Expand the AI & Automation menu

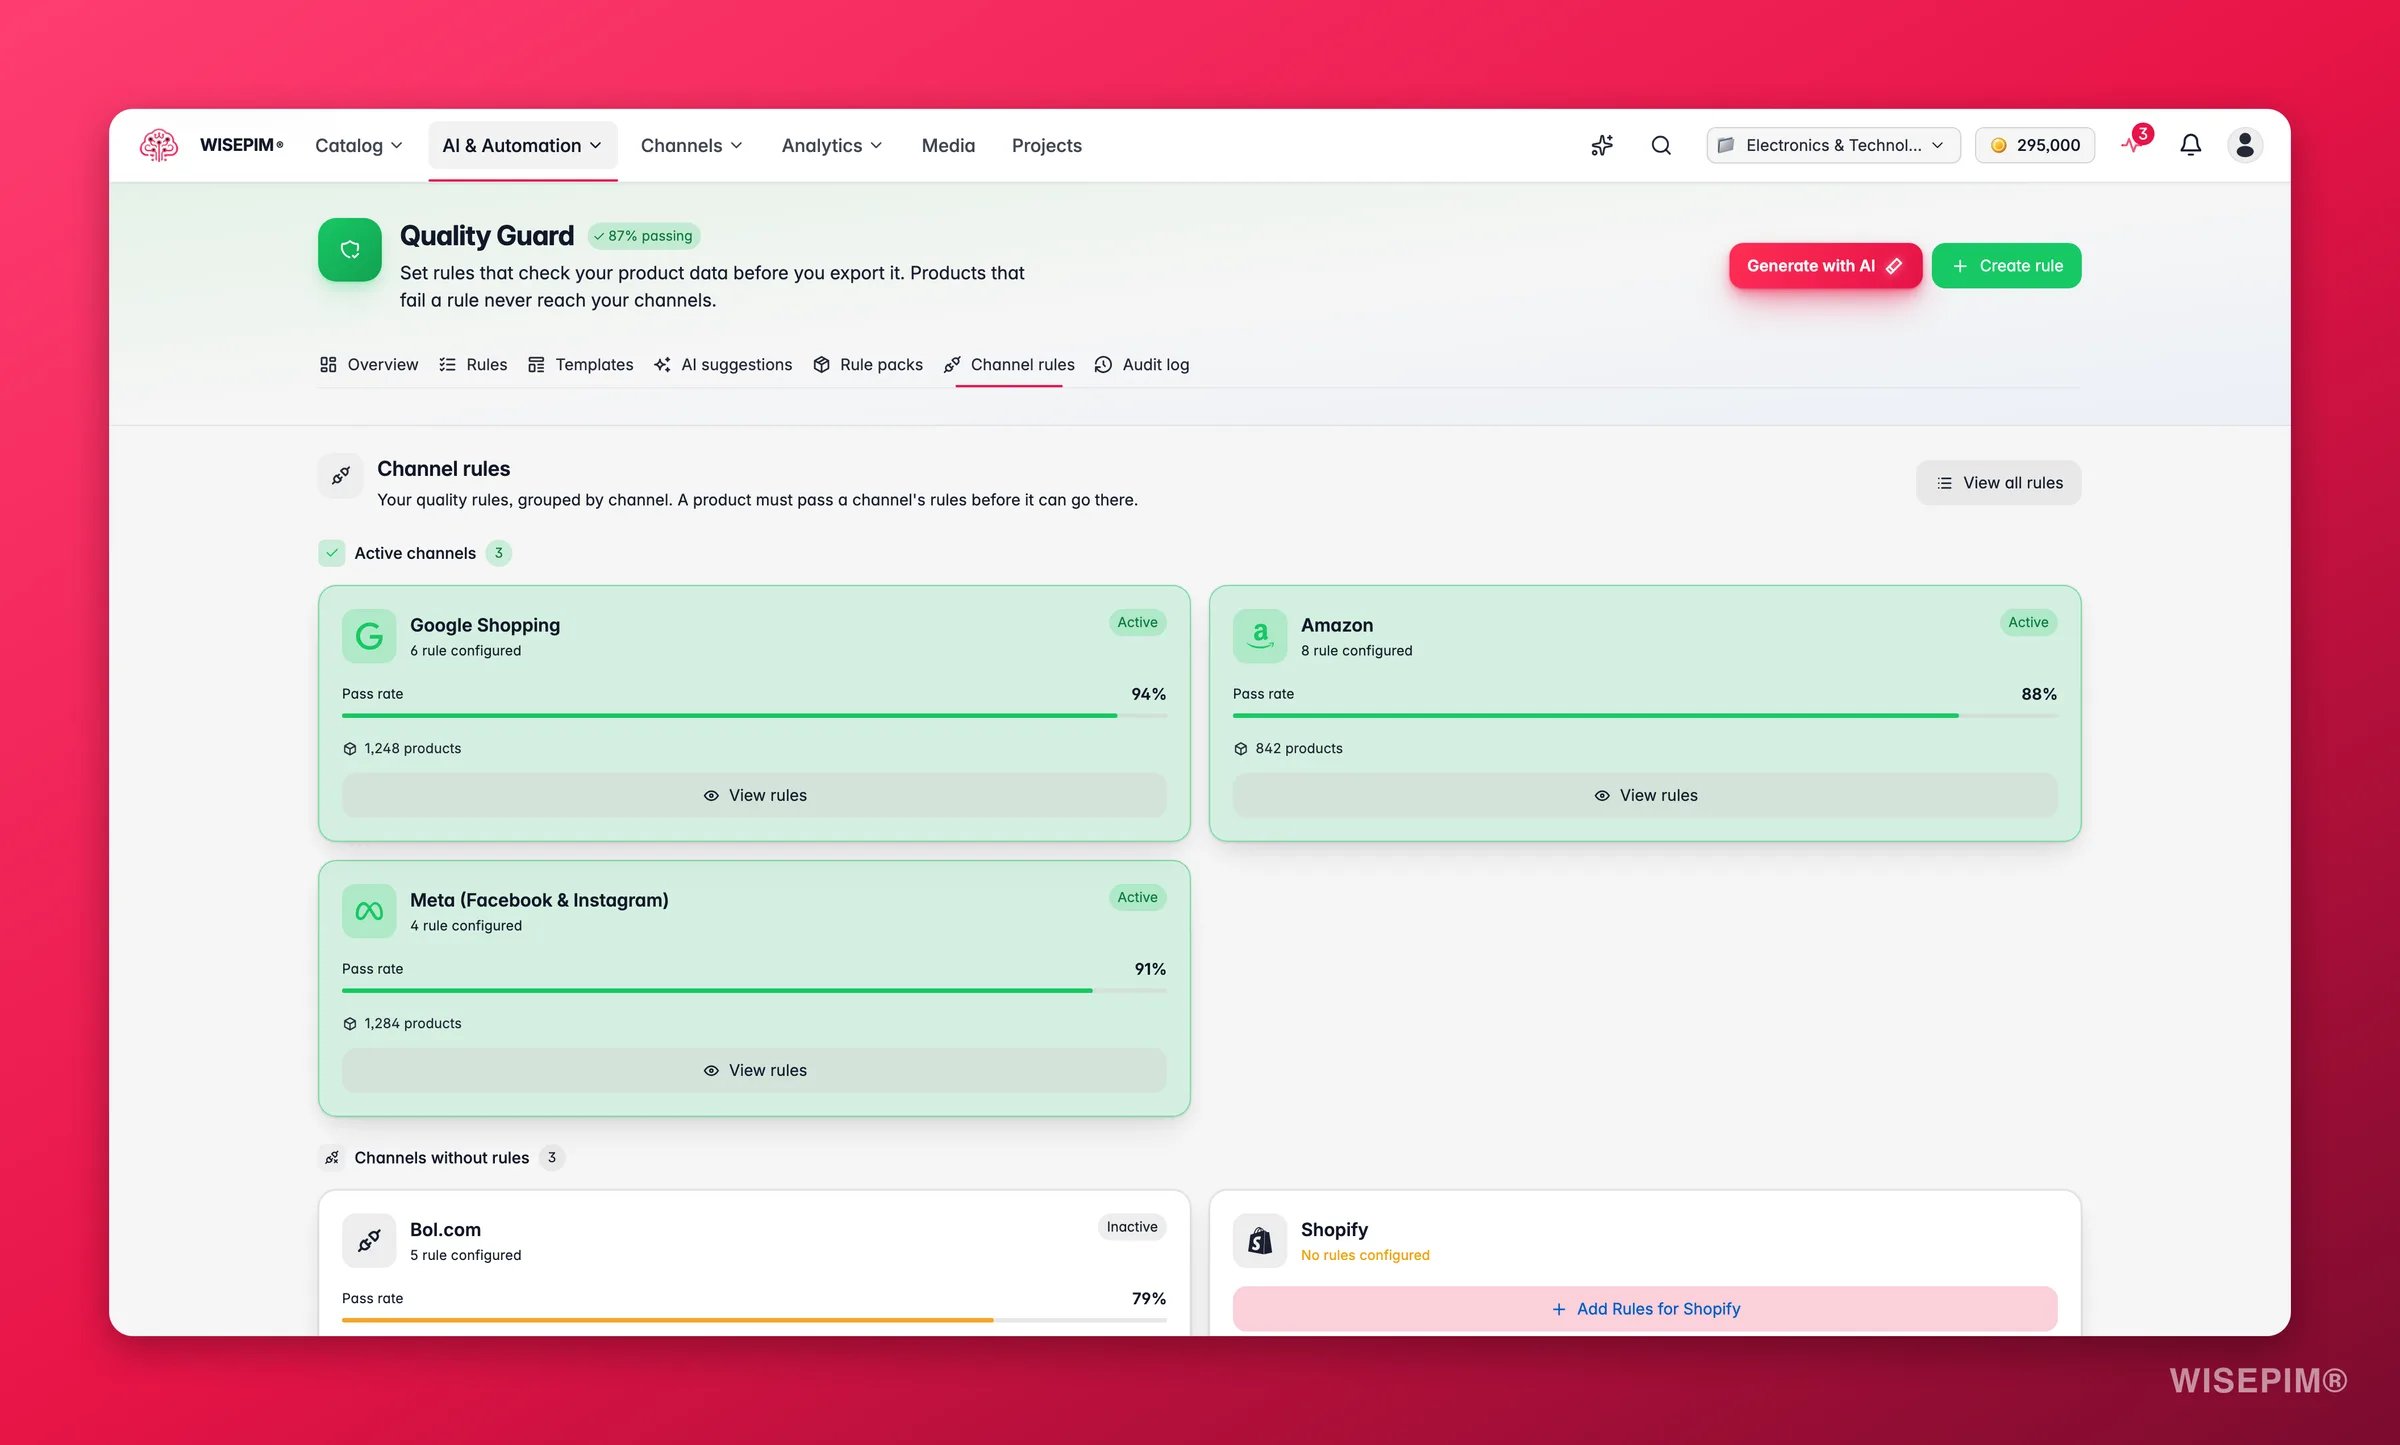[x=523, y=146]
